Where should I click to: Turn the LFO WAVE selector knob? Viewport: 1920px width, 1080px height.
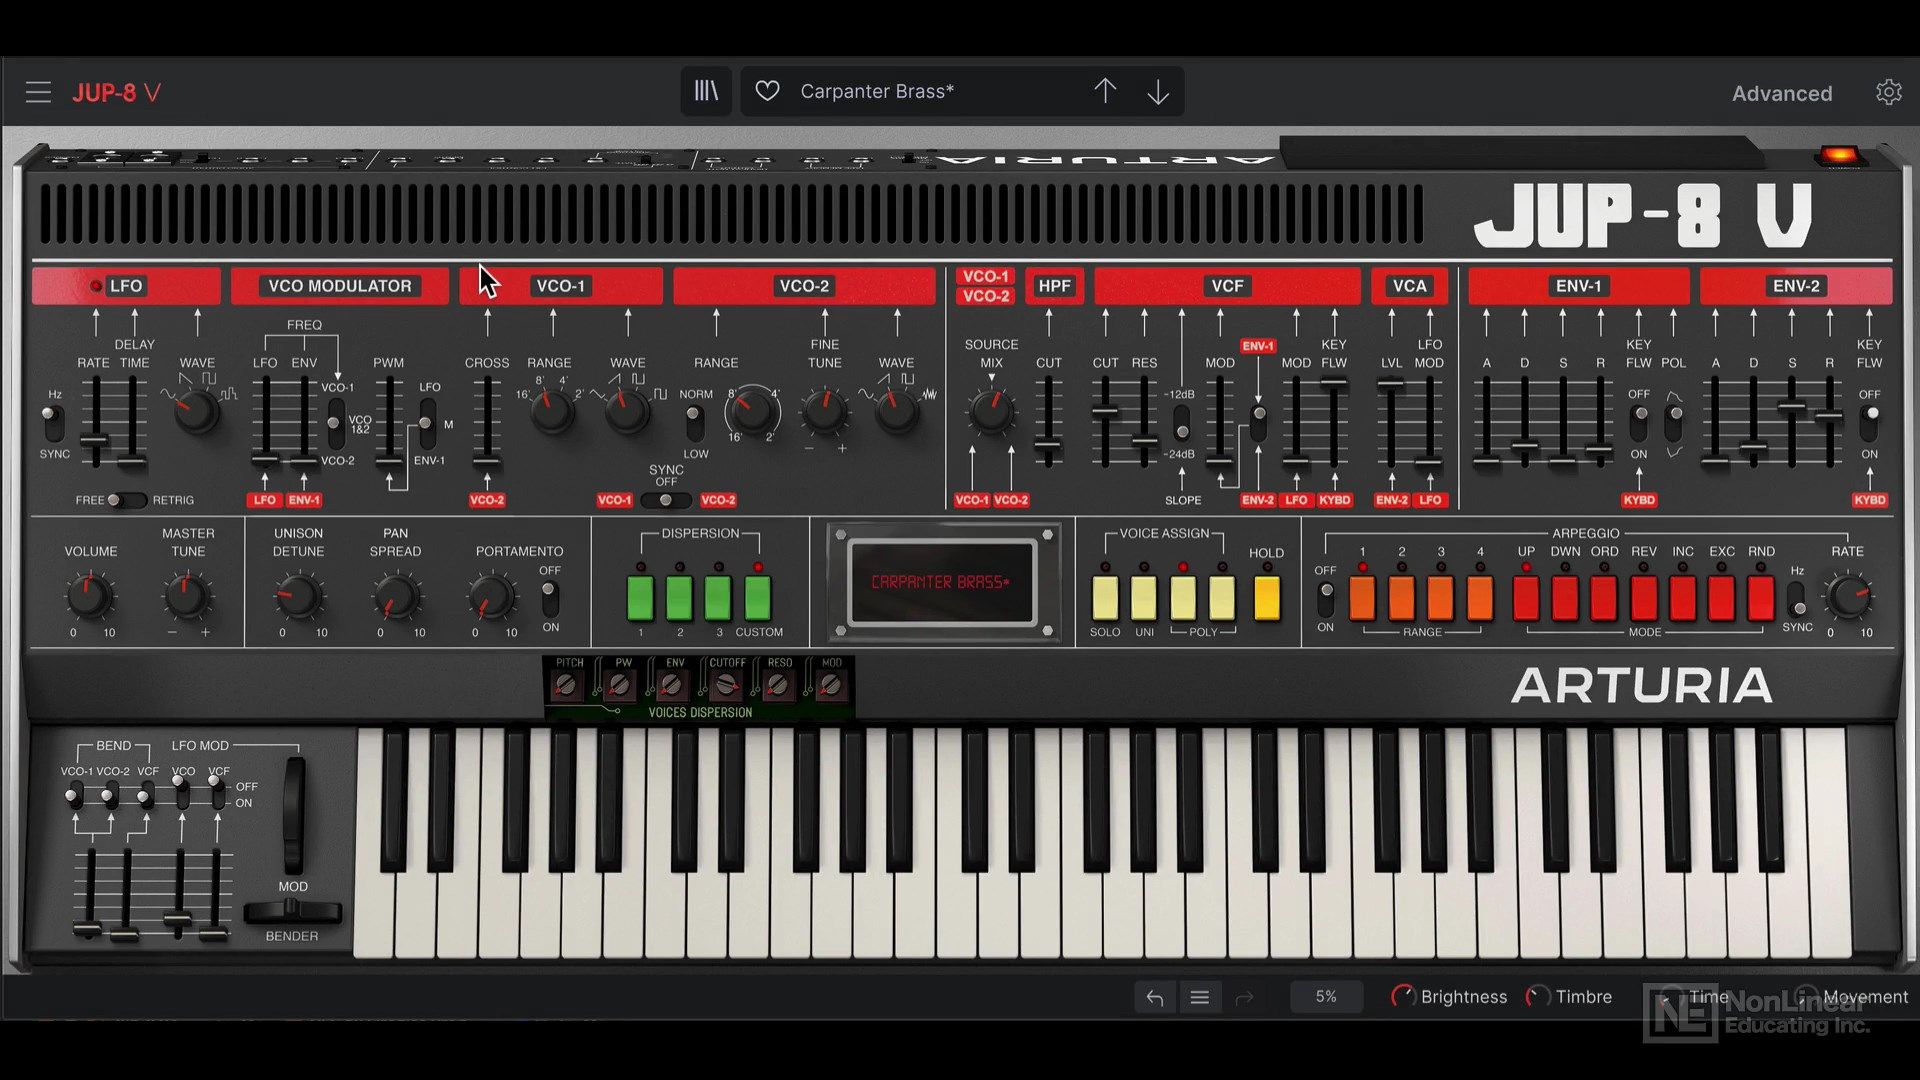click(x=197, y=411)
